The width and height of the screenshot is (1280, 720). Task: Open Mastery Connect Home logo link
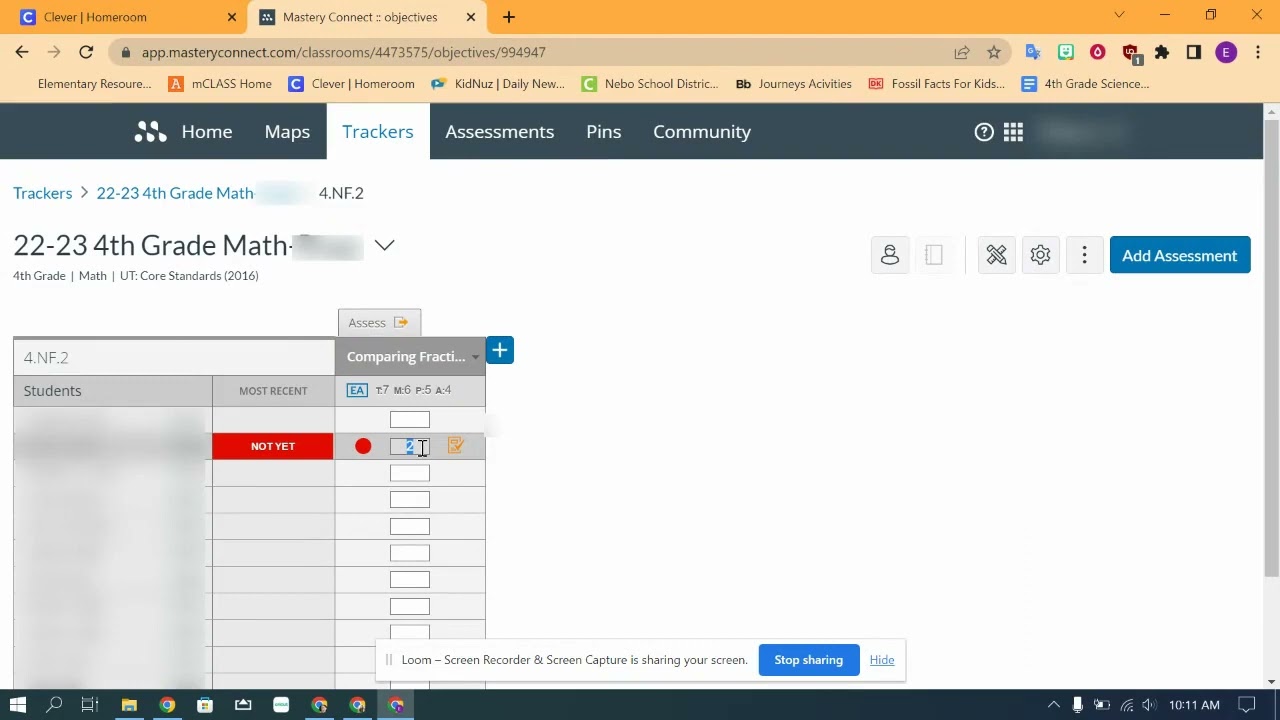coord(150,132)
